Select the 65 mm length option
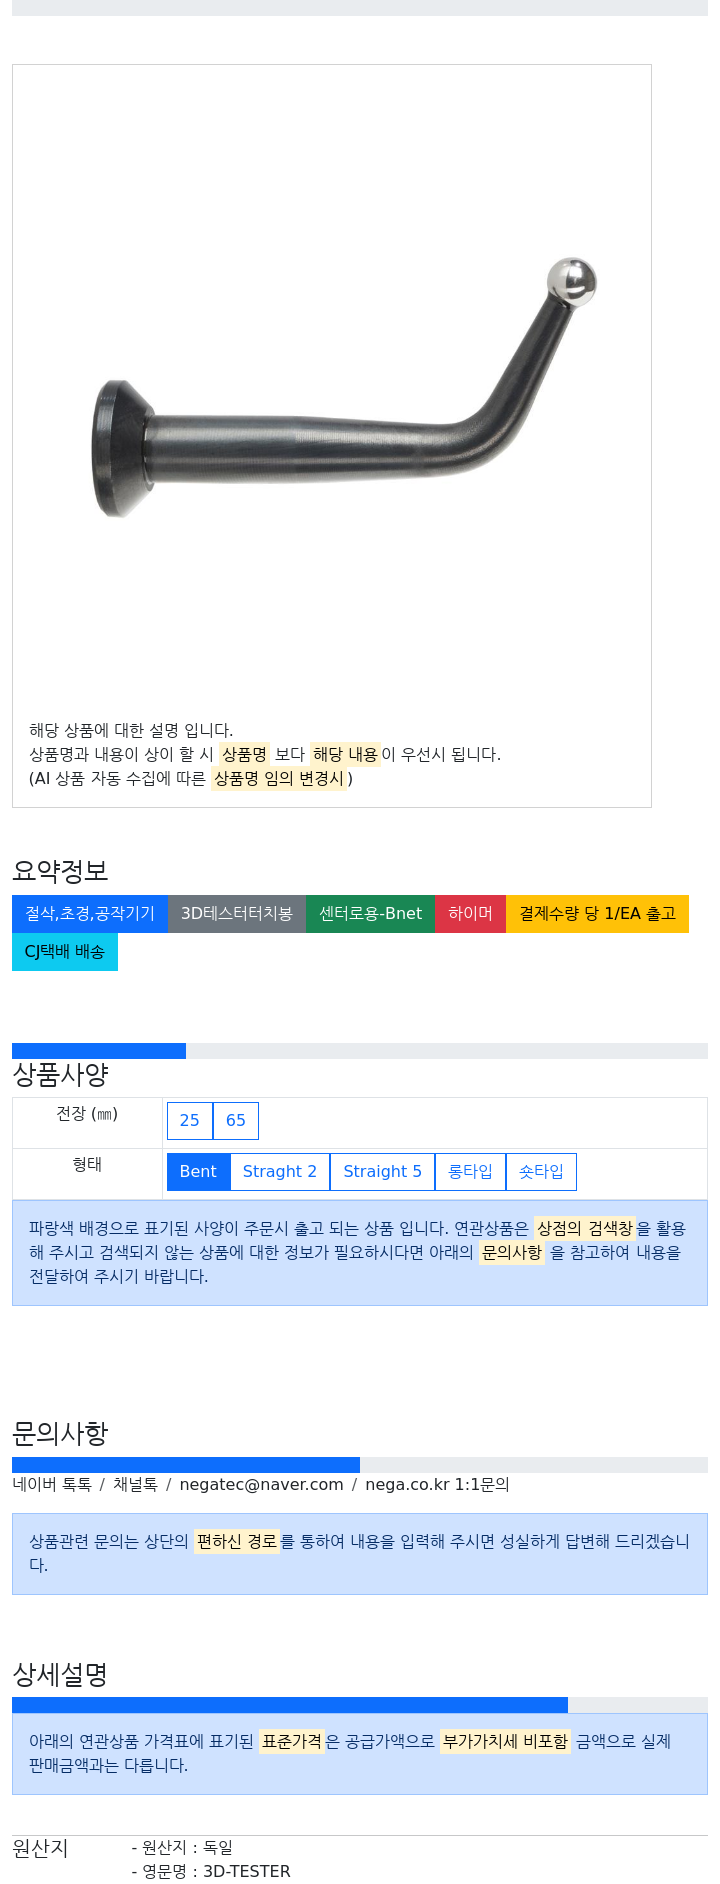 point(236,1121)
